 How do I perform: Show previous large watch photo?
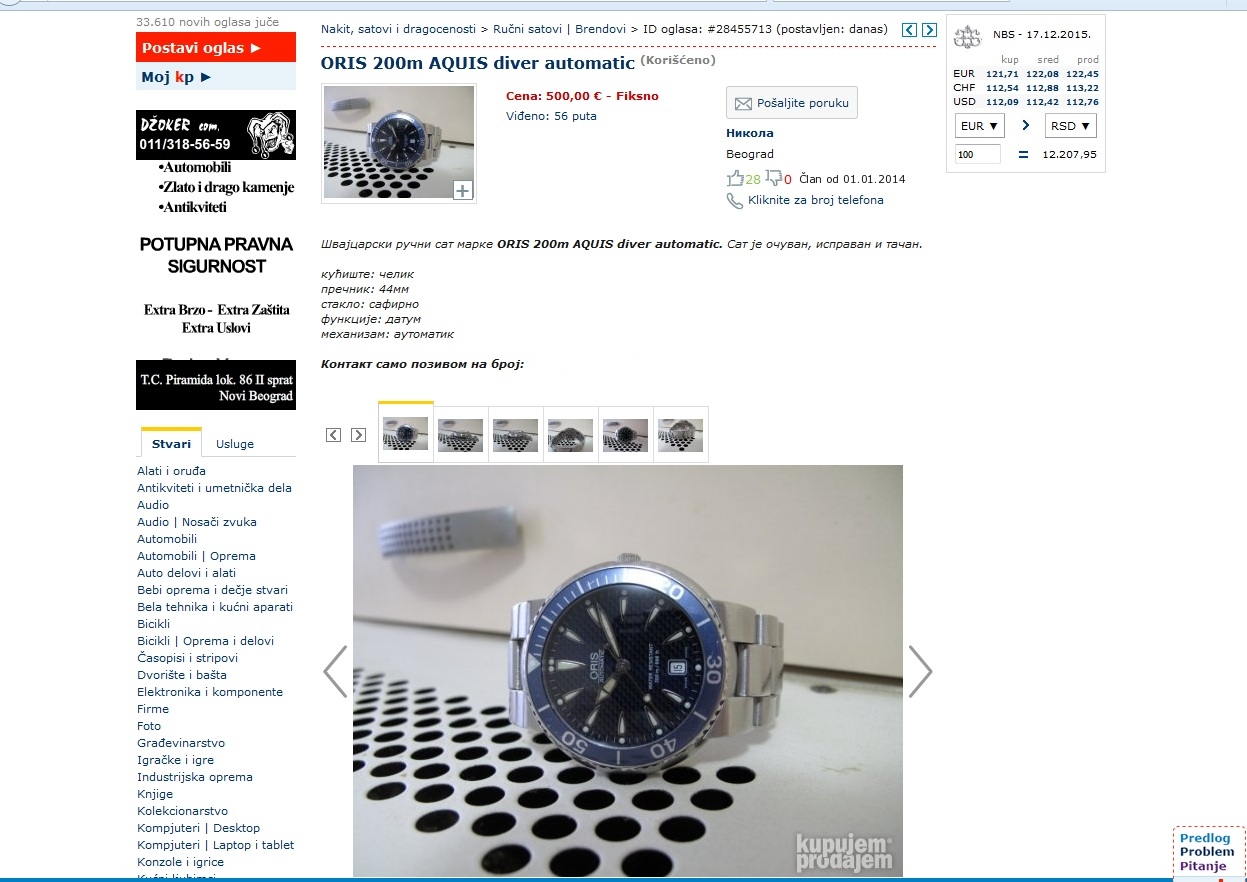336,671
